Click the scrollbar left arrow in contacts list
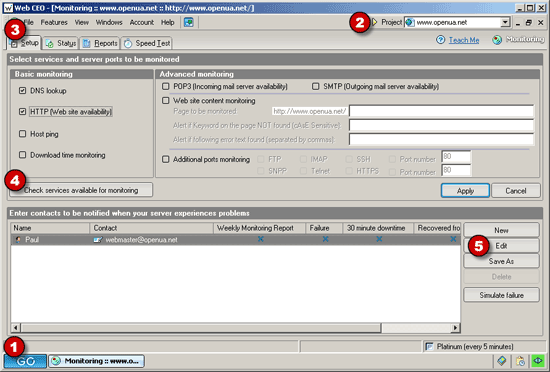550x372 pixels. coord(15,328)
